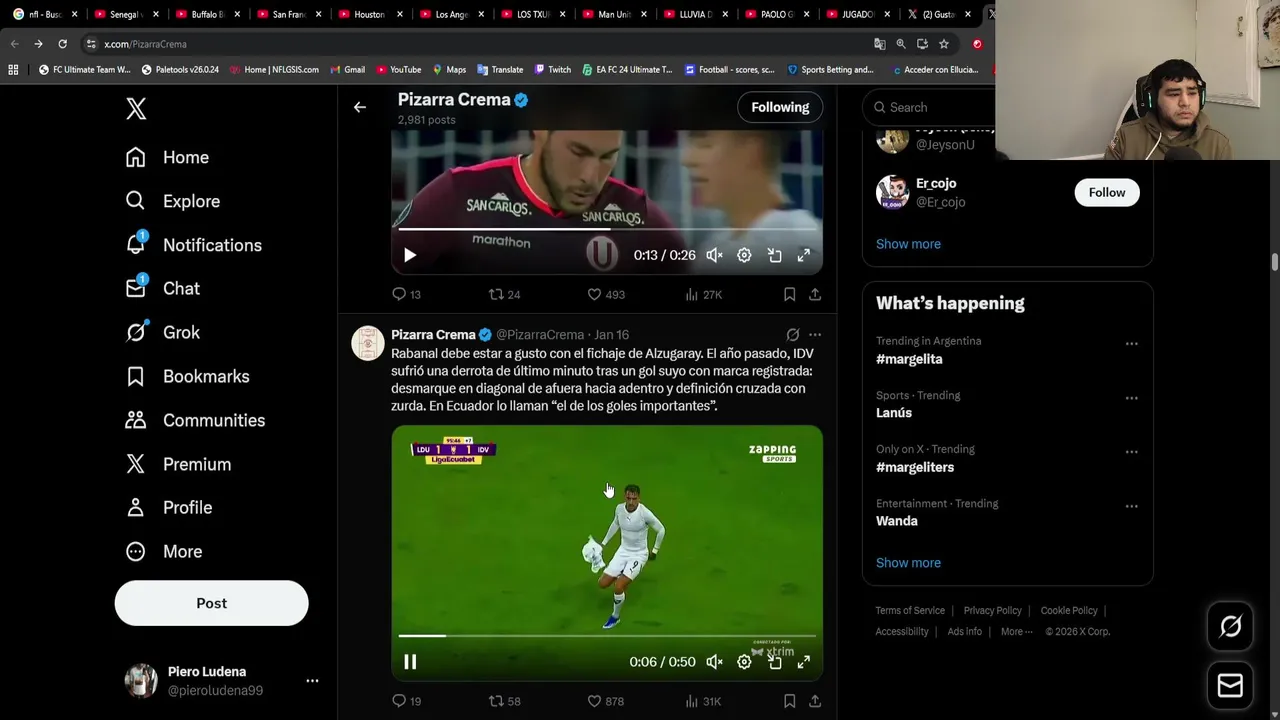Viewport: 1280px width, 720px height.
Task: Expand footer More links
Action: (1016, 631)
